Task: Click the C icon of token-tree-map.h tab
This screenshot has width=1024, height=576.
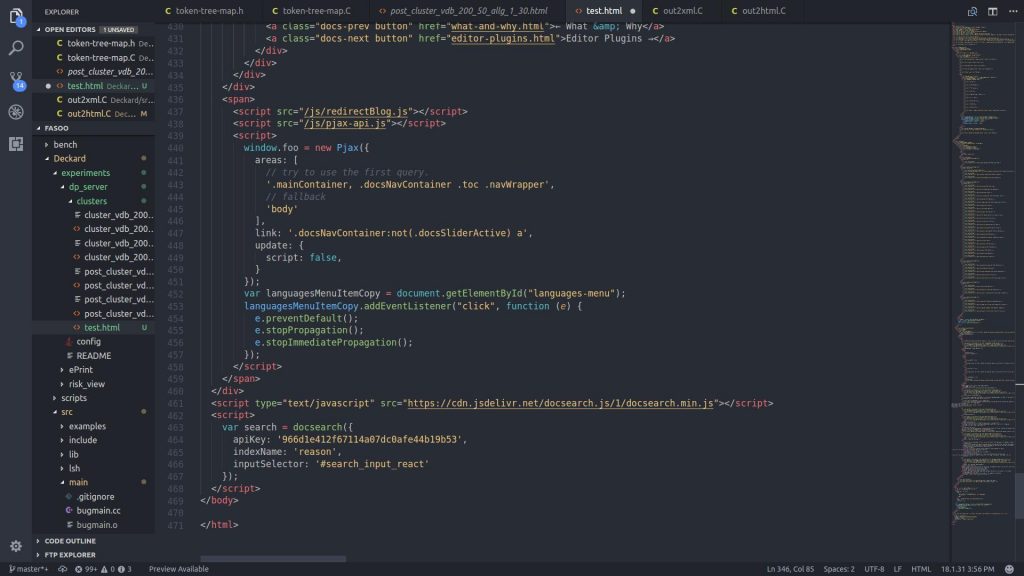Action: [x=168, y=11]
